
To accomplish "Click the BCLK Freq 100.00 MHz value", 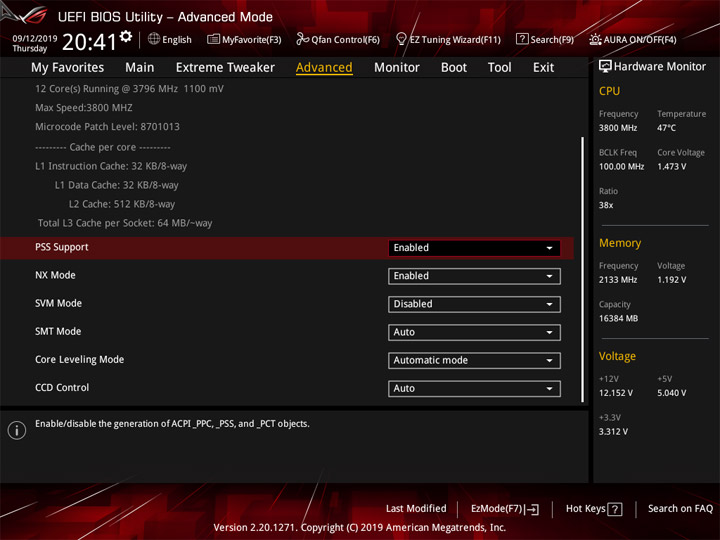I will pyautogui.click(x=621, y=167).
